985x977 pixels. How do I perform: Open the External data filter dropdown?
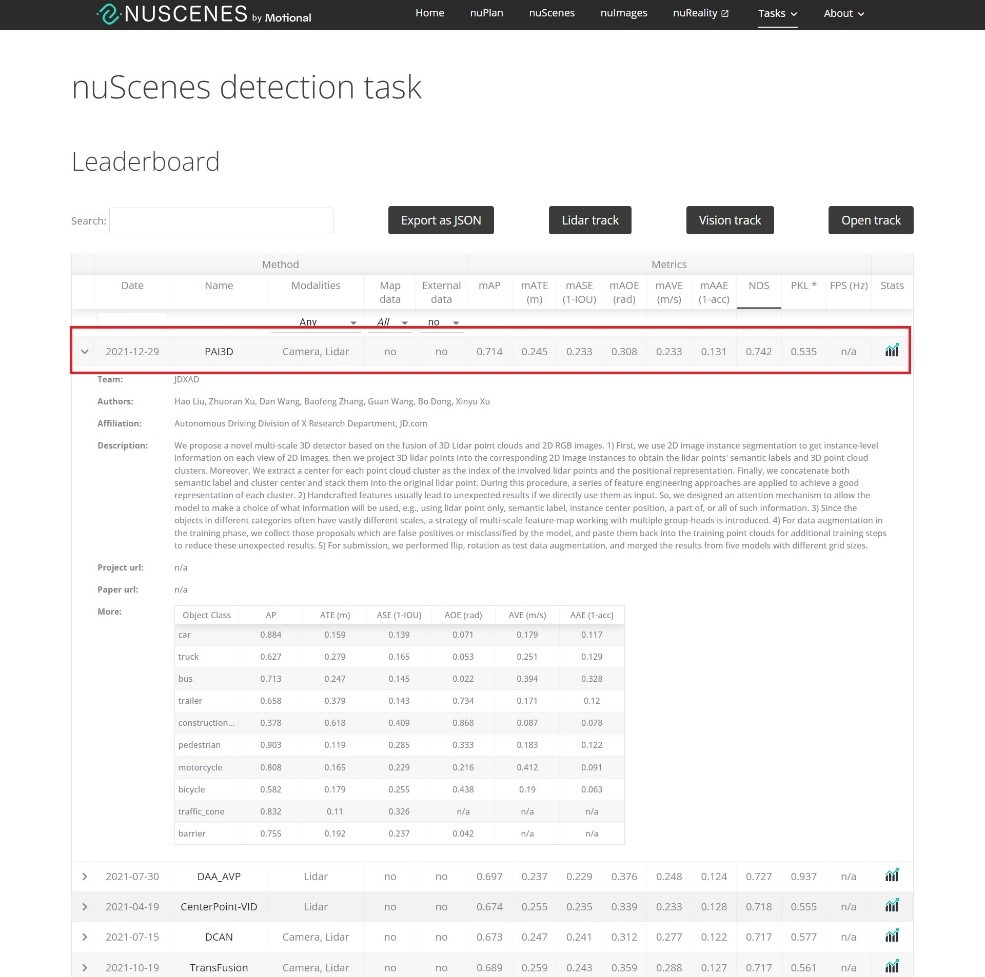pyautogui.click(x=442, y=322)
